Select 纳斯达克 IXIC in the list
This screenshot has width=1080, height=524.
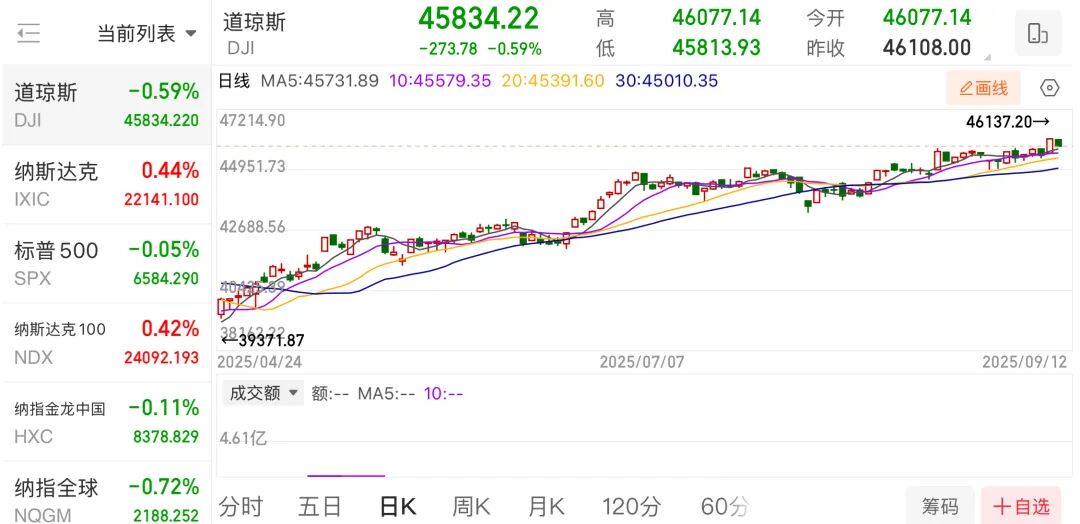[x=106, y=185]
